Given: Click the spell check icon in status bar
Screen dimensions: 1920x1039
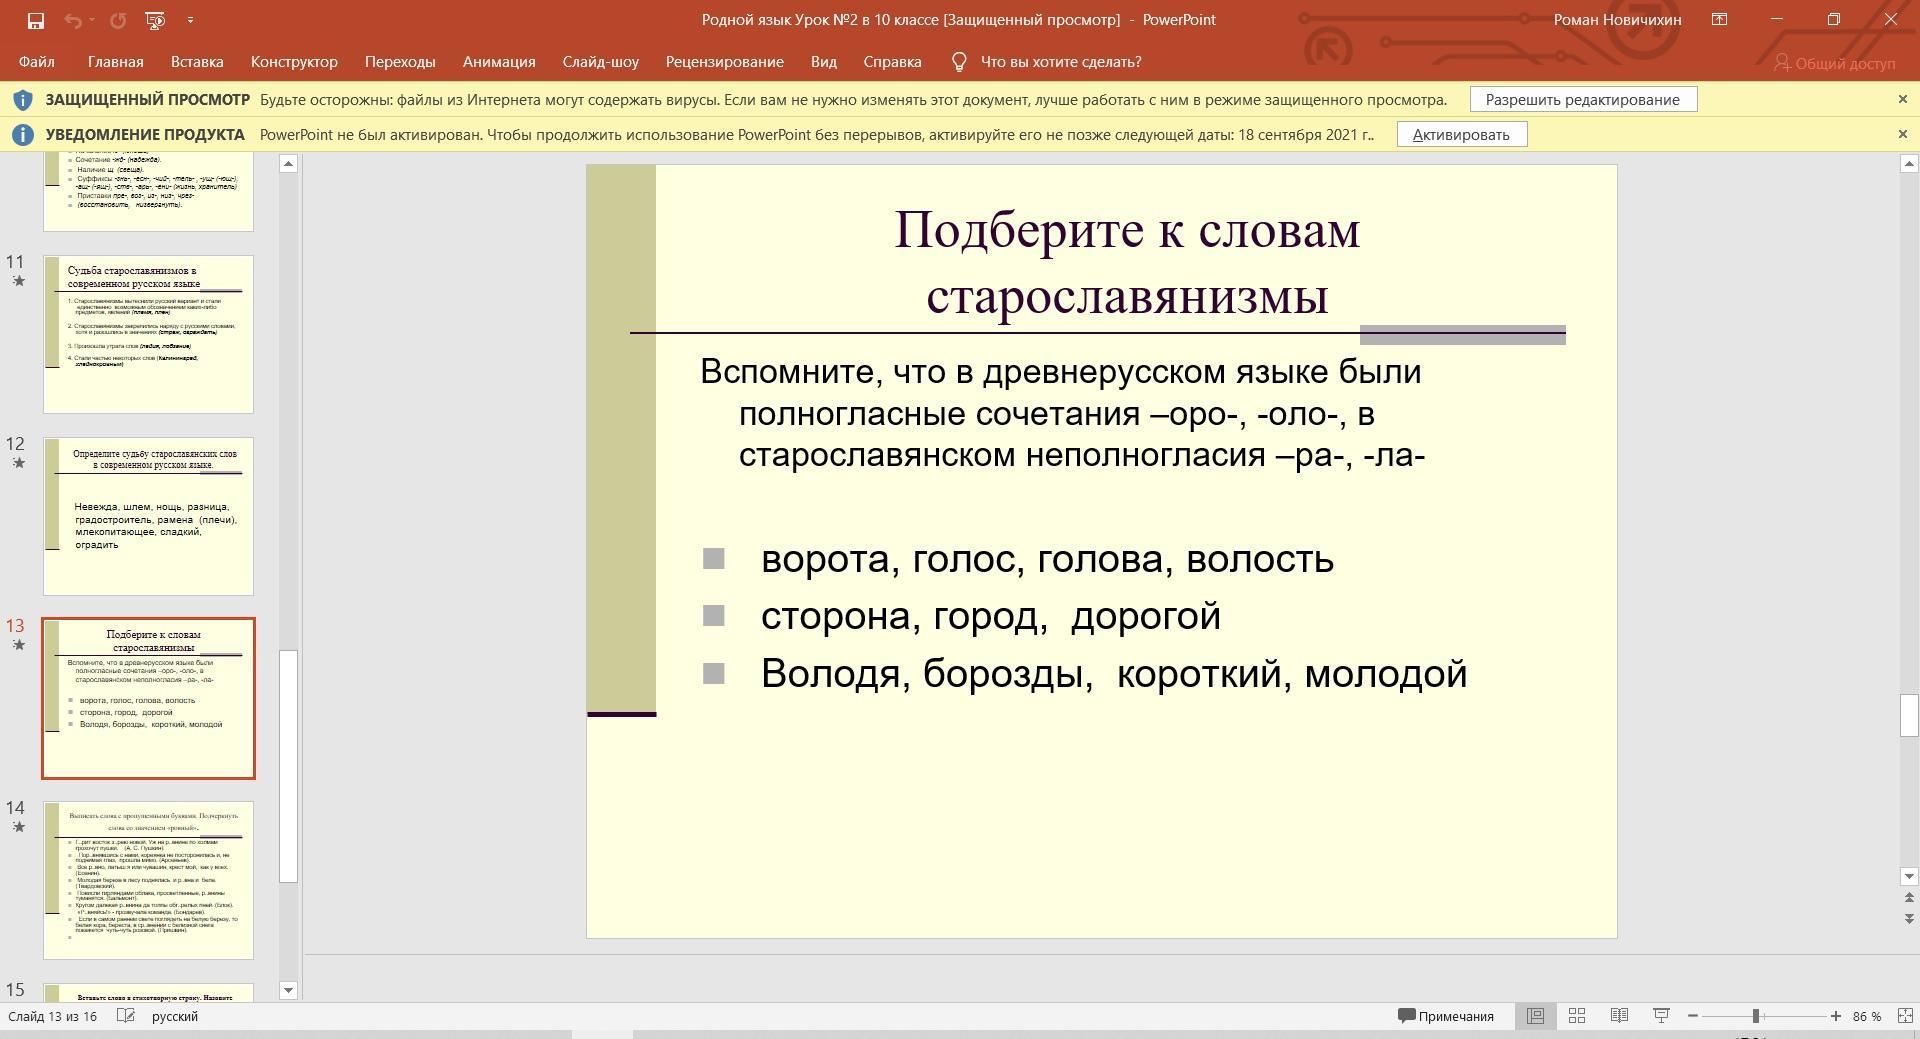Looking at the screenshot, I should (x=126, y=1016).
